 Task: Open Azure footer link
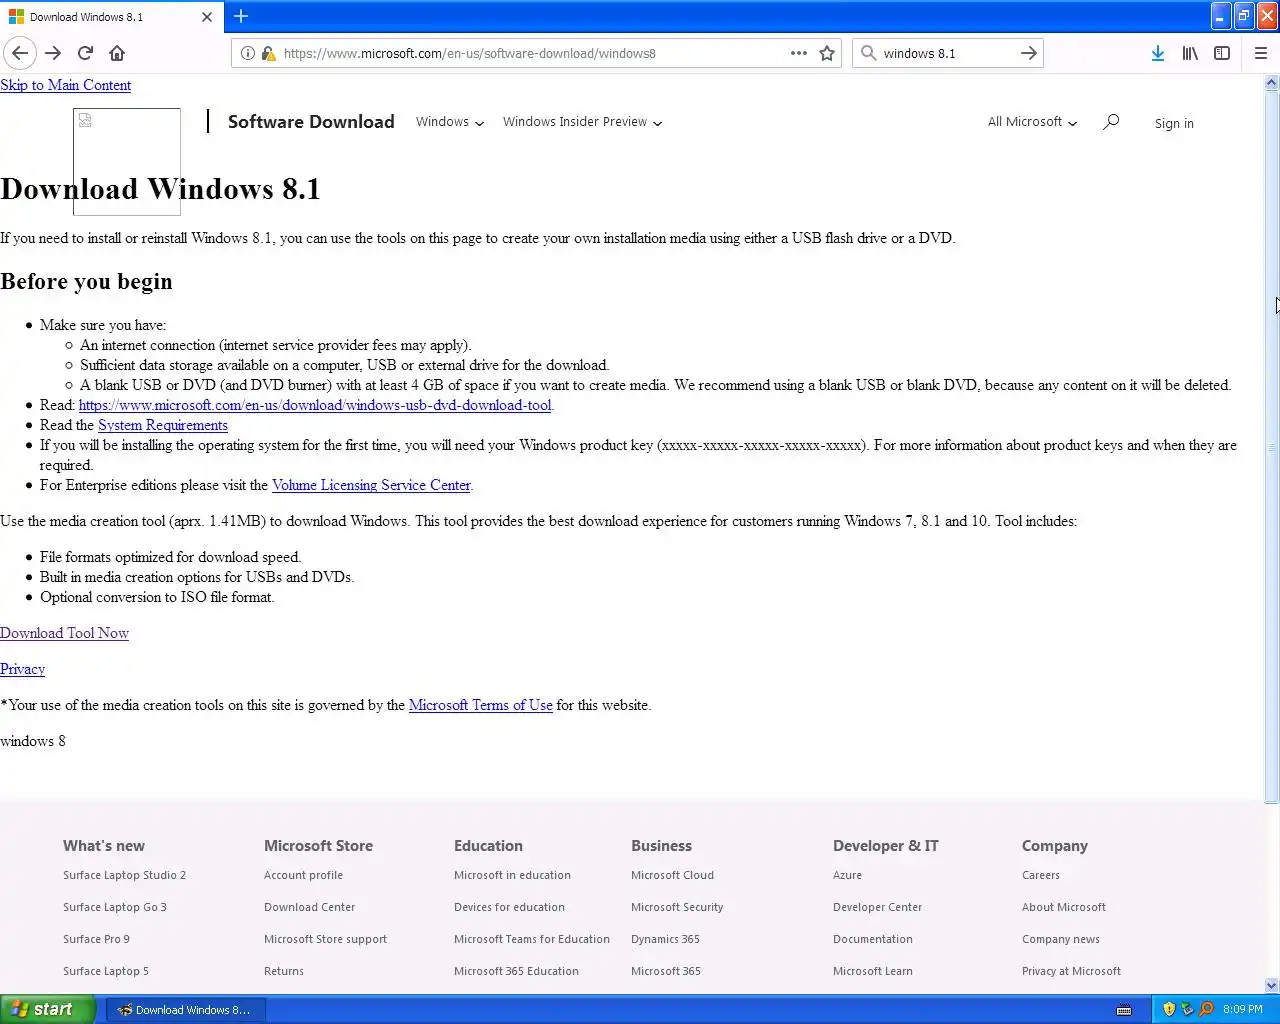(x=847, y=875)
